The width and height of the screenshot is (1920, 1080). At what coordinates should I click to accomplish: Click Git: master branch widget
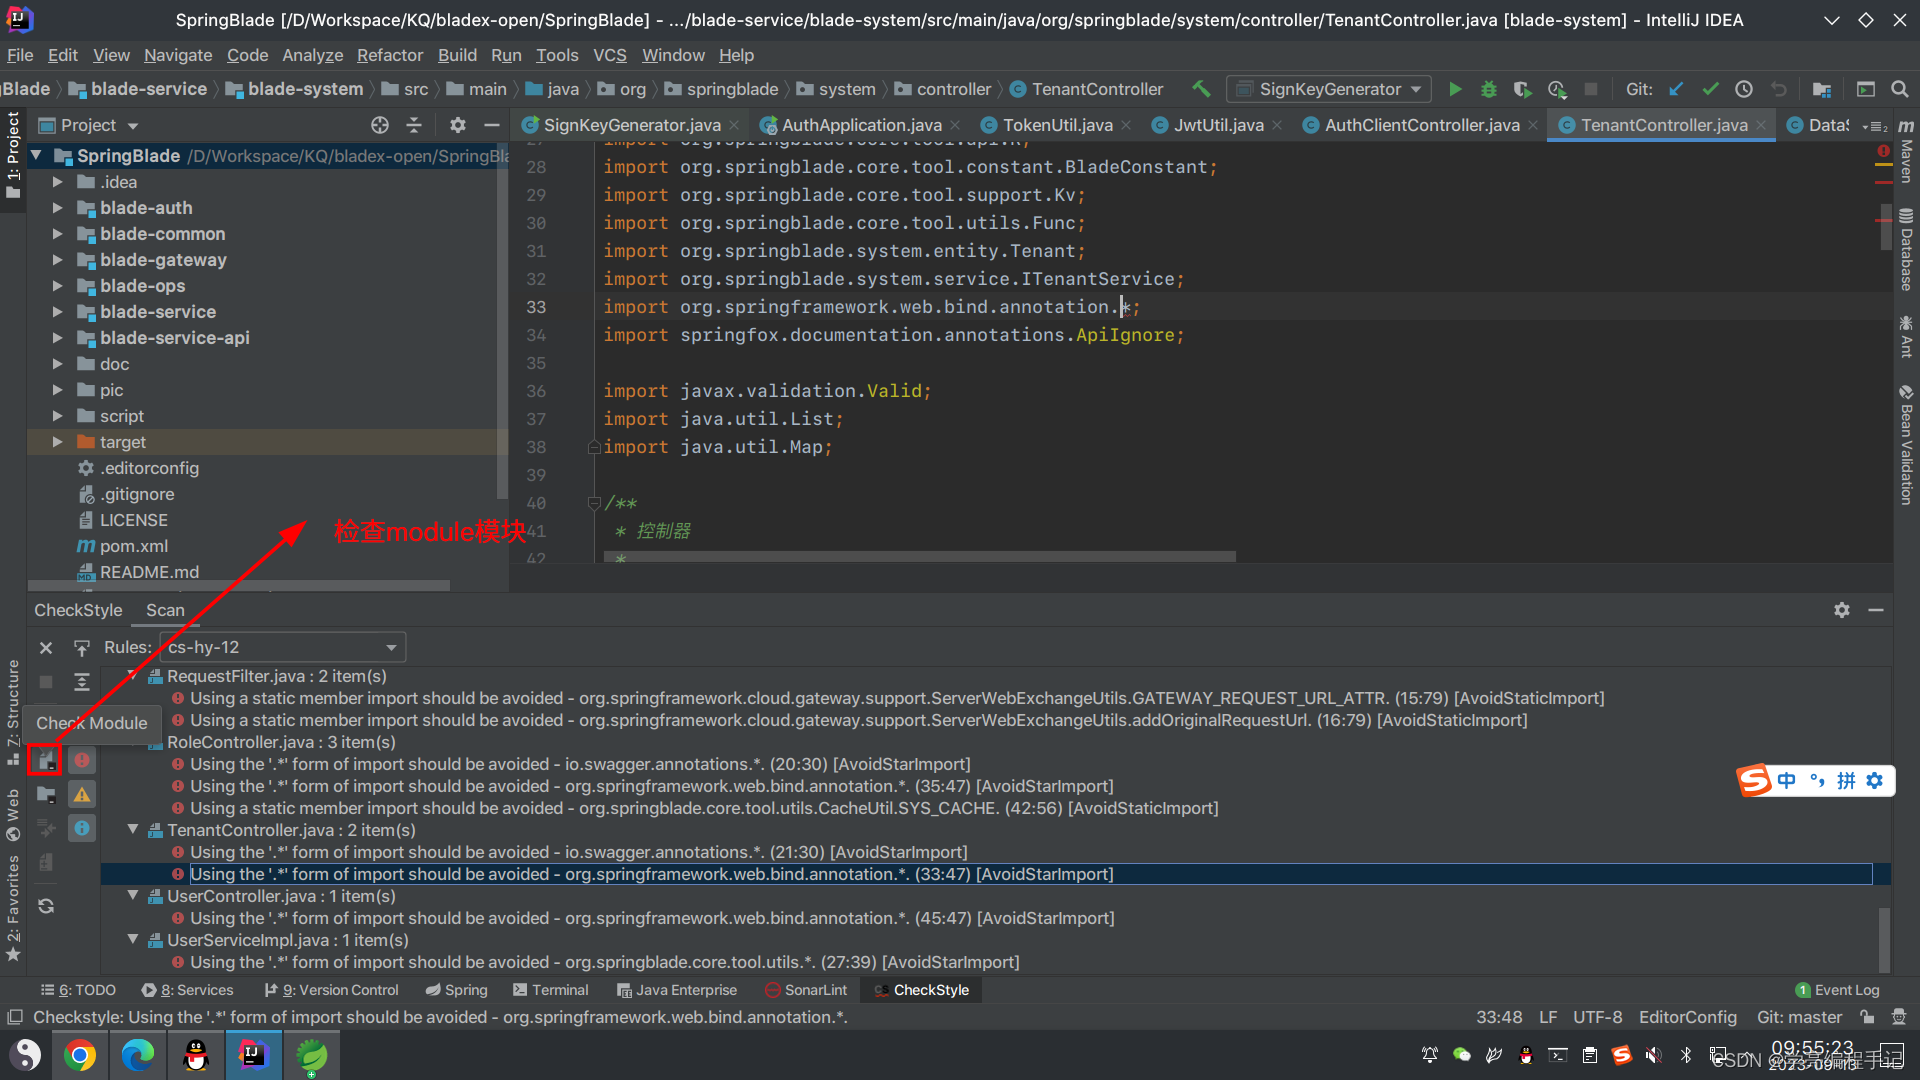(1799, 1017)
